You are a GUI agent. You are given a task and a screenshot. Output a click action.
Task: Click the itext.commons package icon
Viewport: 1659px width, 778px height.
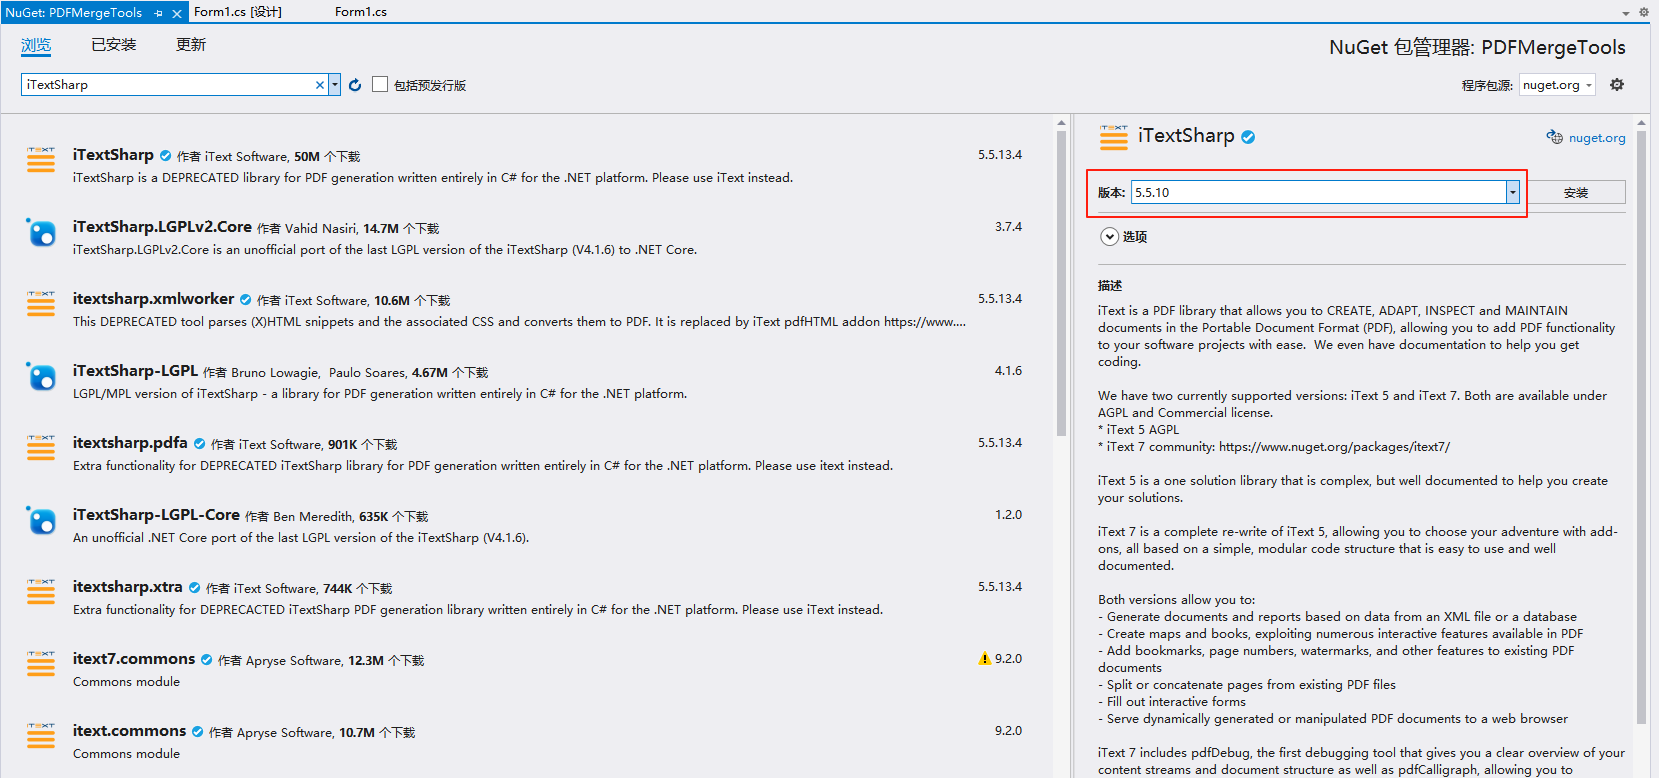[x=41, y=736]
